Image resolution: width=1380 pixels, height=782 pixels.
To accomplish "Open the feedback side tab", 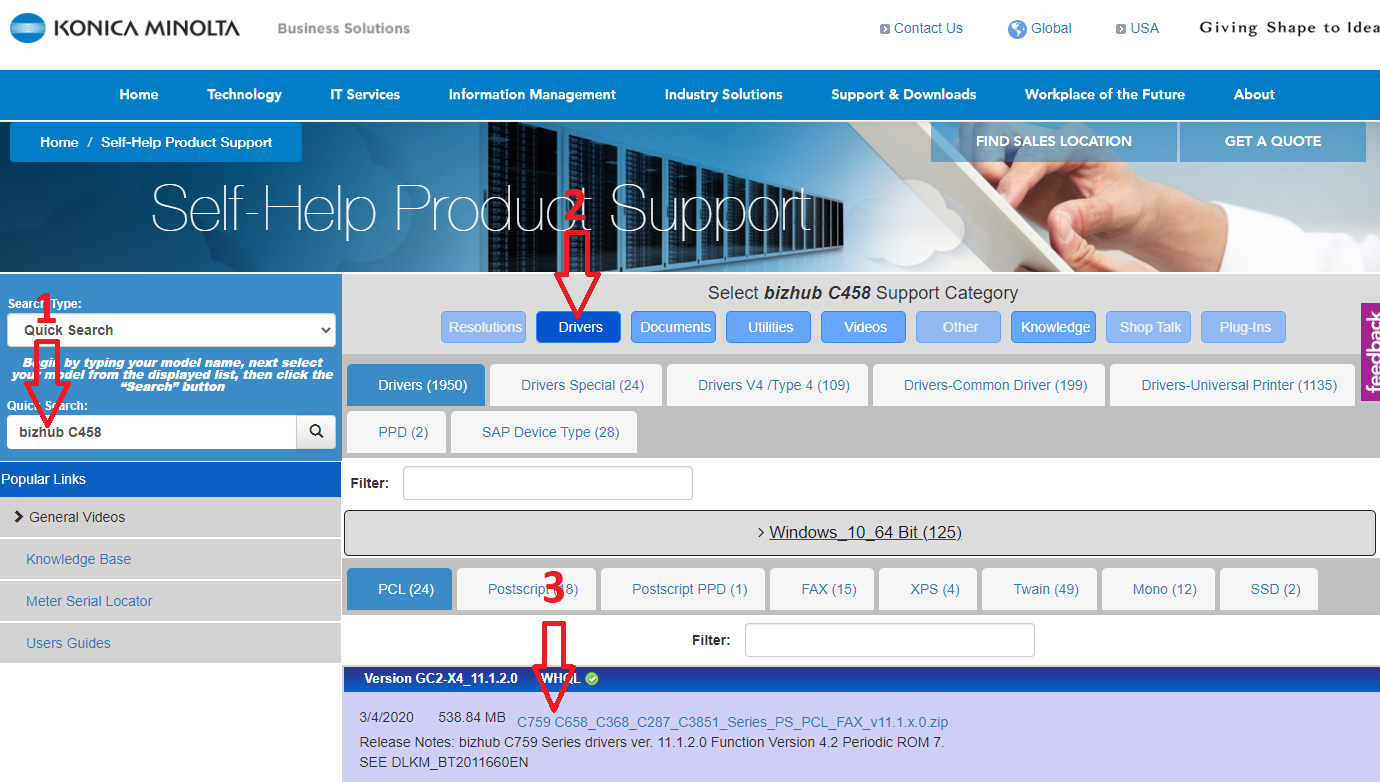I will 1370,352.
